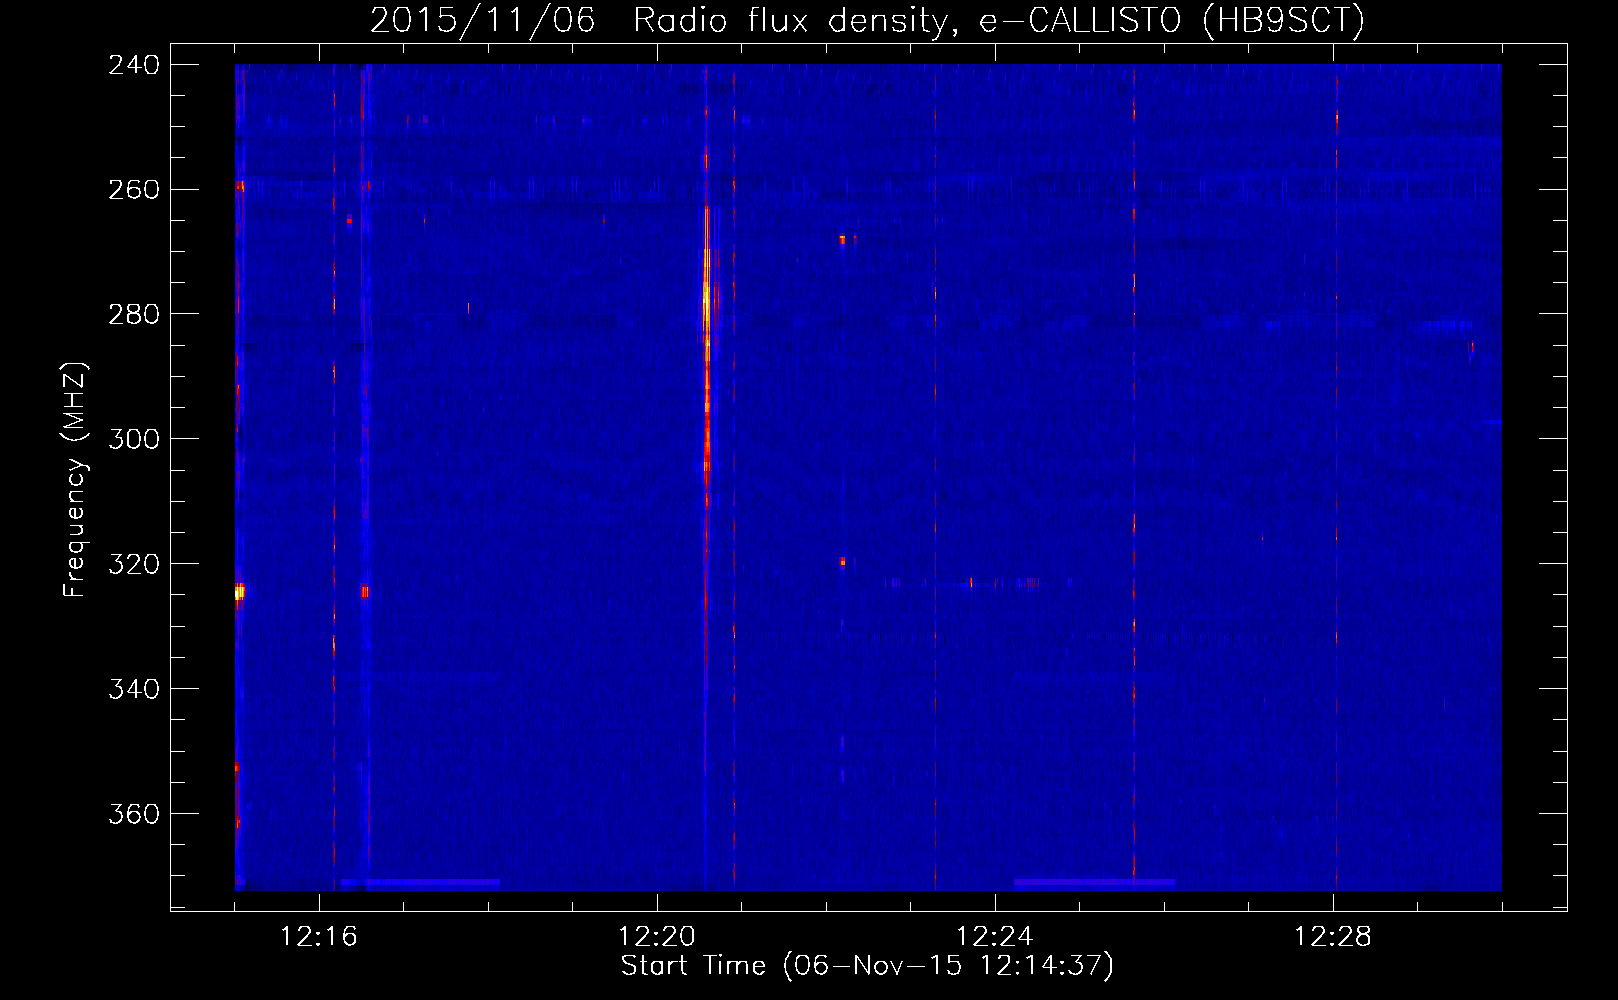The height and width of the screenshot is (1000, 1618).
Task: Click the 12:28 time tick label
Action: (x=1333, y=937)
